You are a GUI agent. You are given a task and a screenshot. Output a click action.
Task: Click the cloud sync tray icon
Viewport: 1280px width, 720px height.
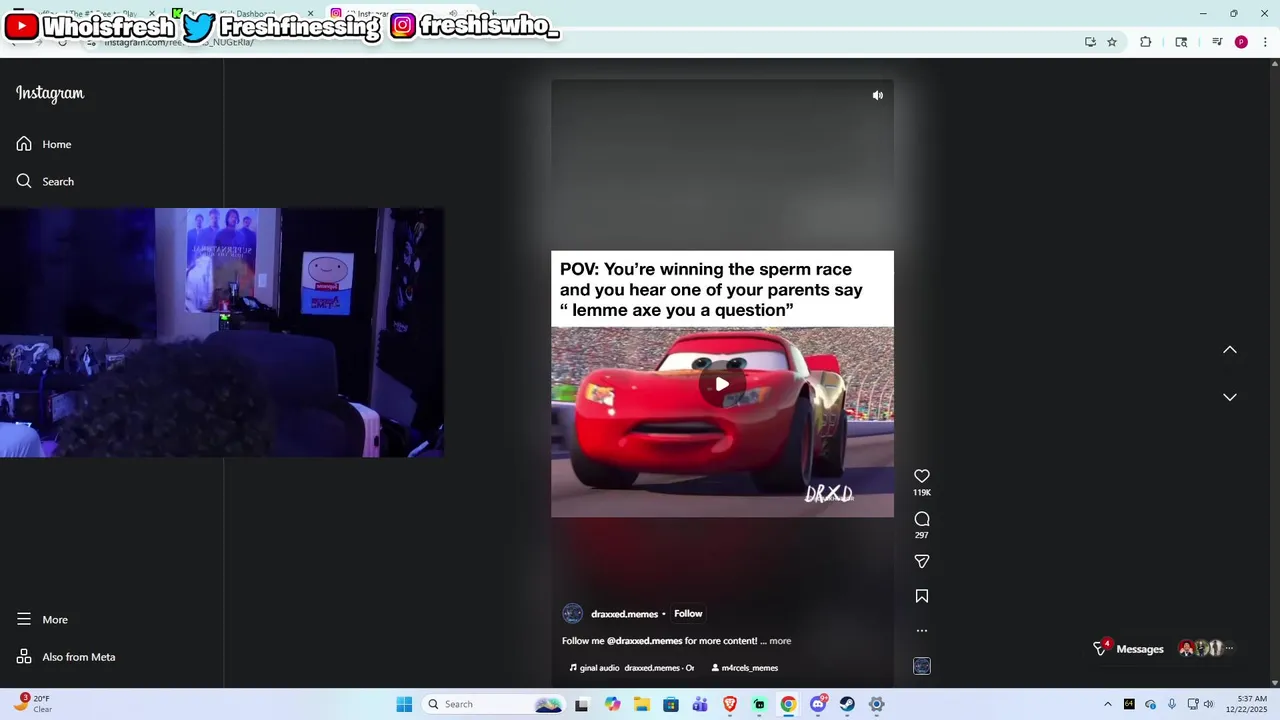click(x=1150, y=704)
